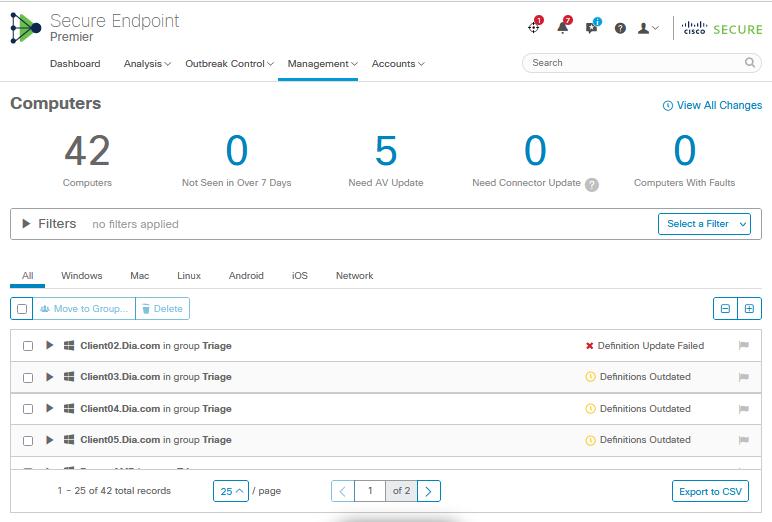Check the Client02.Dia.com checkbox
Screen dimensions: 772x522
(x=28, y=346)
